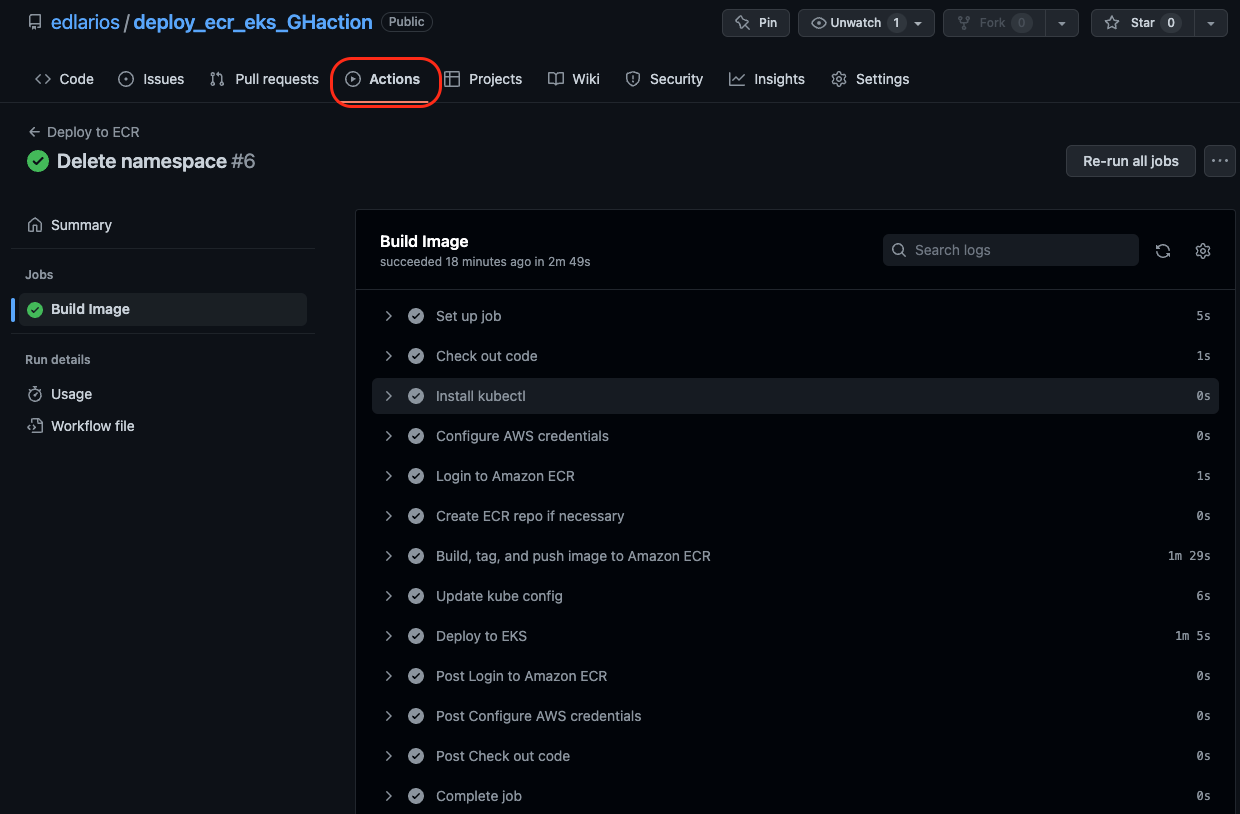Screen dimensions: 1240x814
Task: Click the back arrow next to Deploy to ECR
Action: 32,131
